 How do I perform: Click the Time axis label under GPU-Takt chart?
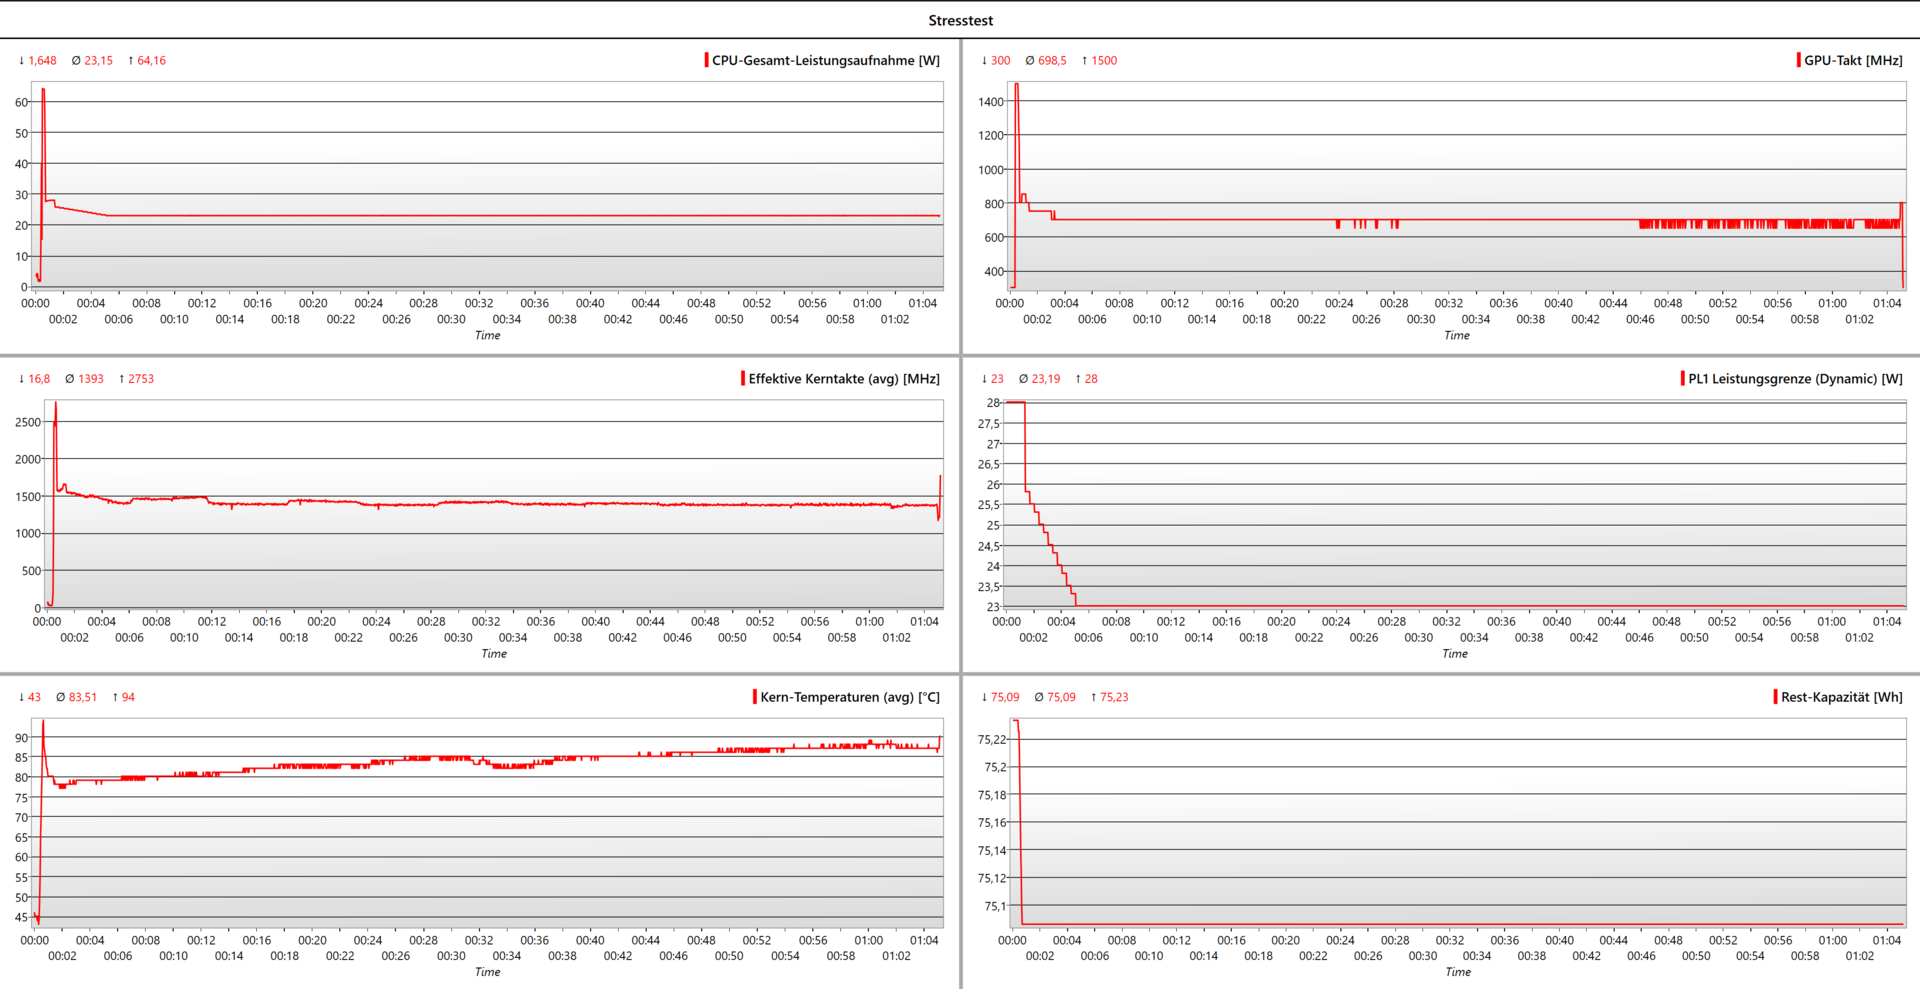pyautogui.click(x=1456, y=336)
